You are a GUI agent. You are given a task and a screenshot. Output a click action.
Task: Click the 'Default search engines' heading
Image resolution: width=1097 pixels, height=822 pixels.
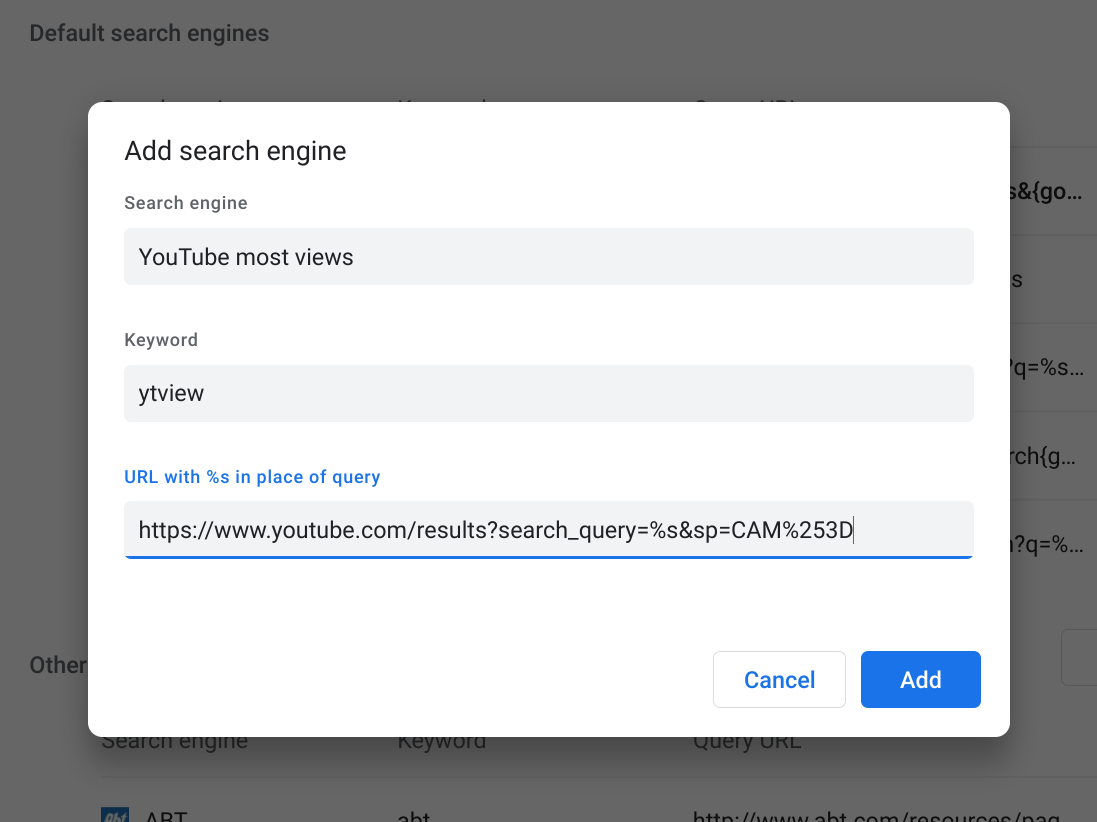click(x=148, y=33)
